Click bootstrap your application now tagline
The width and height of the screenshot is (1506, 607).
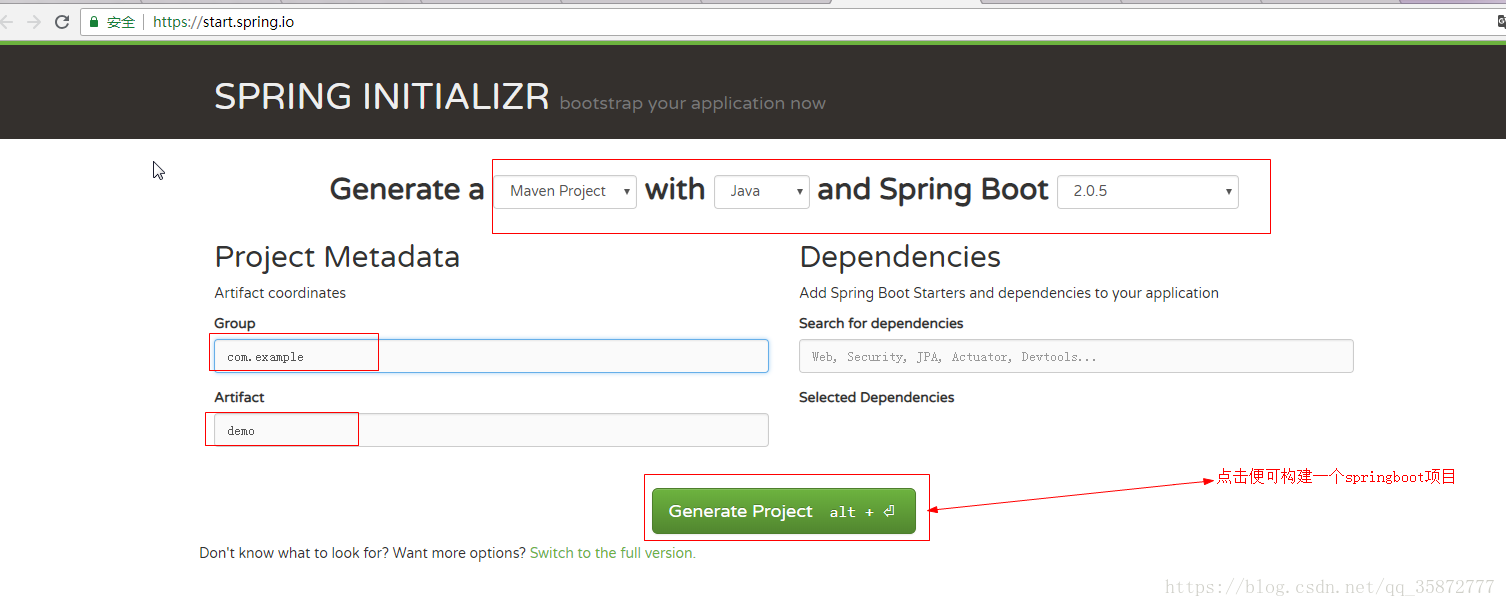693,103
